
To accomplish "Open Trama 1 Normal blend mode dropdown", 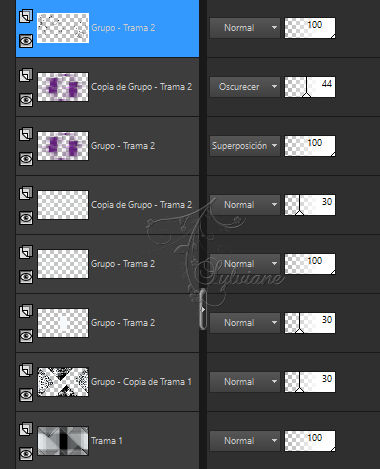I will (x=245, y=441).
